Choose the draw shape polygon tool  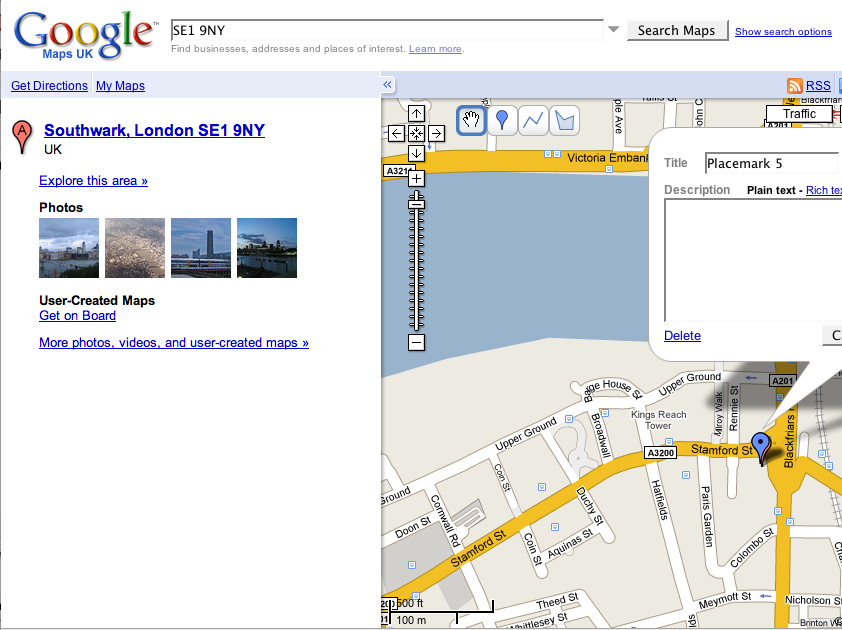565,121
